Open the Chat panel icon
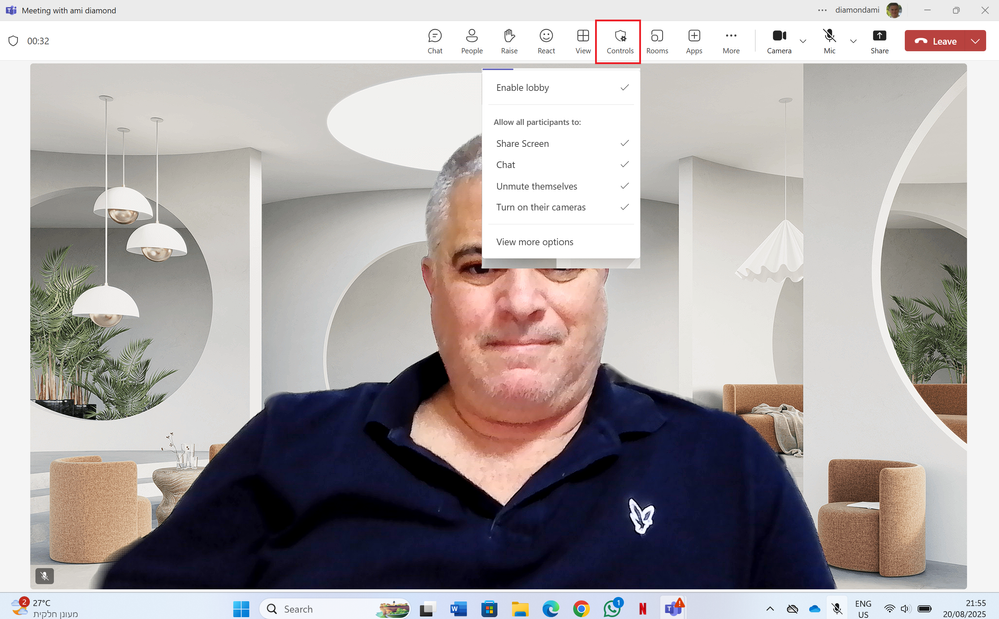 click(435, 41)
